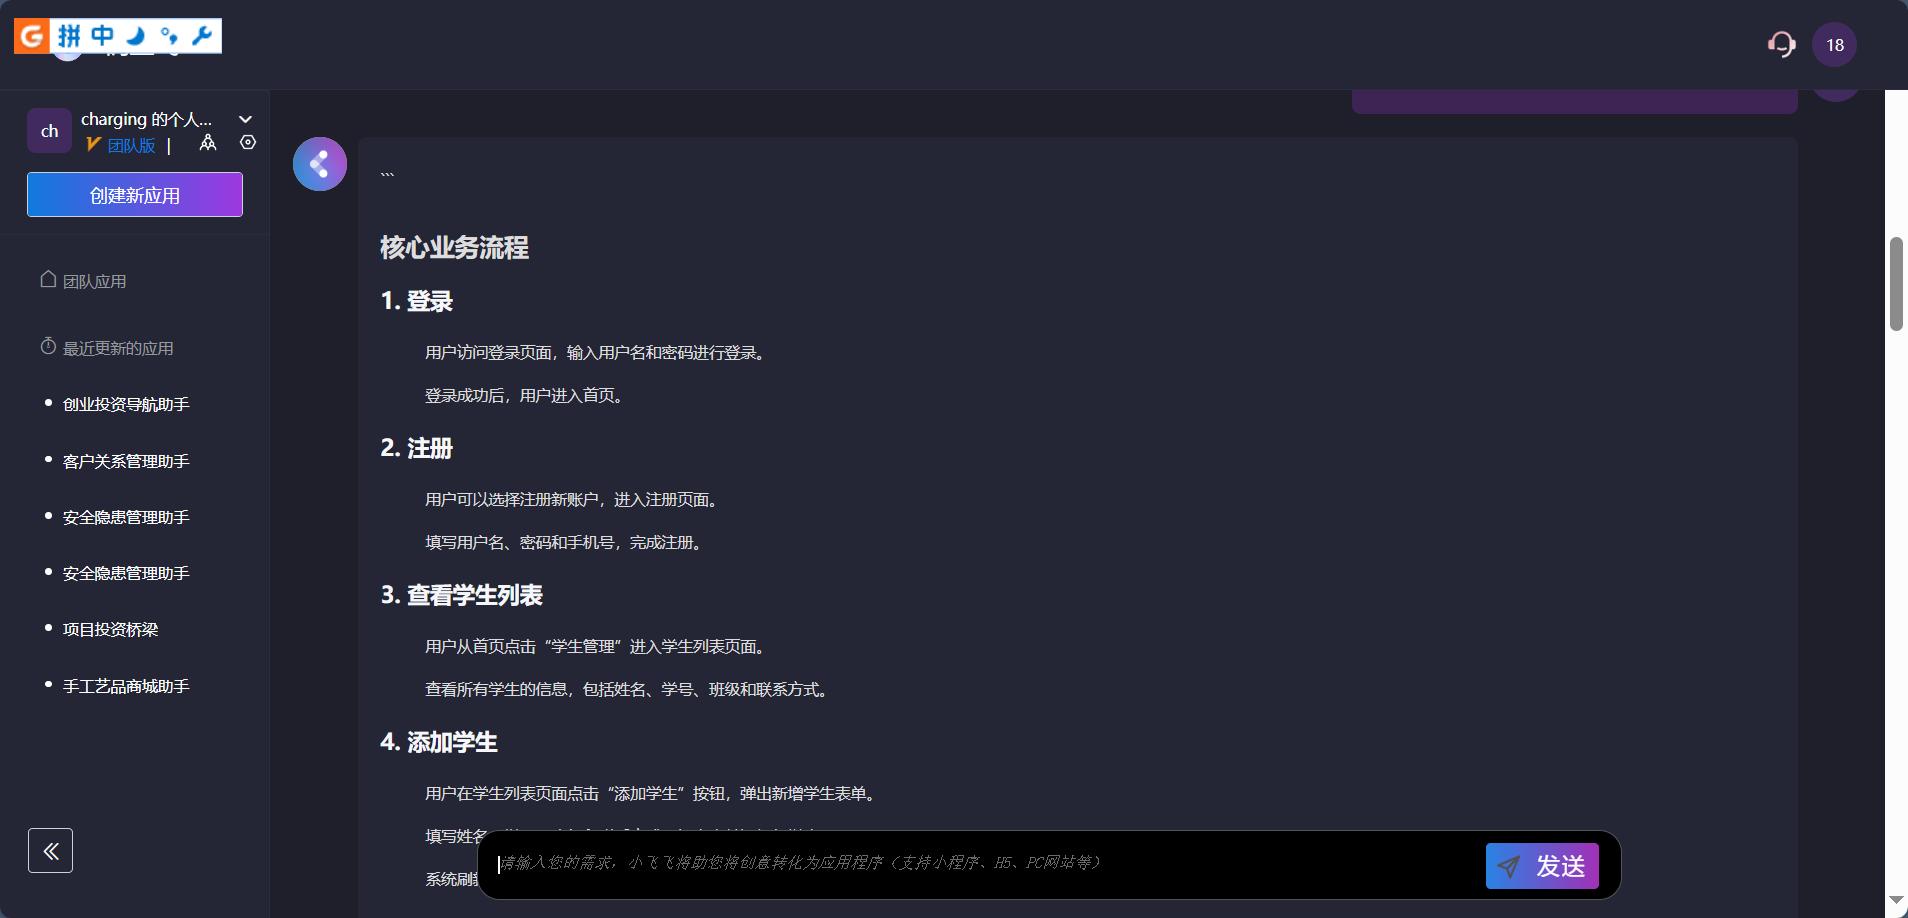The height and width of the screenshot is (918, 1908).
Task: Toggle the IME punctuation mode icon
Action: click(x=168, y=37)
